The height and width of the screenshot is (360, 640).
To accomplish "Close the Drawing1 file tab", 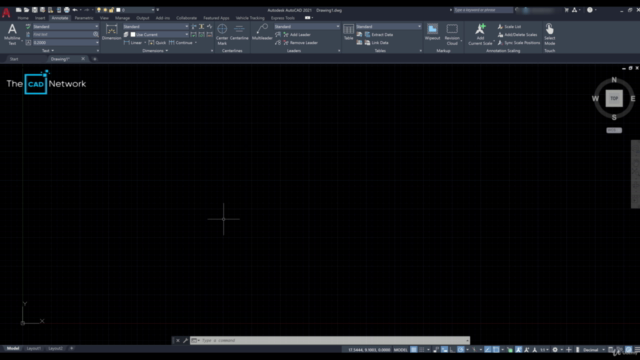I will pyautogui.click(x=83, y=59).
